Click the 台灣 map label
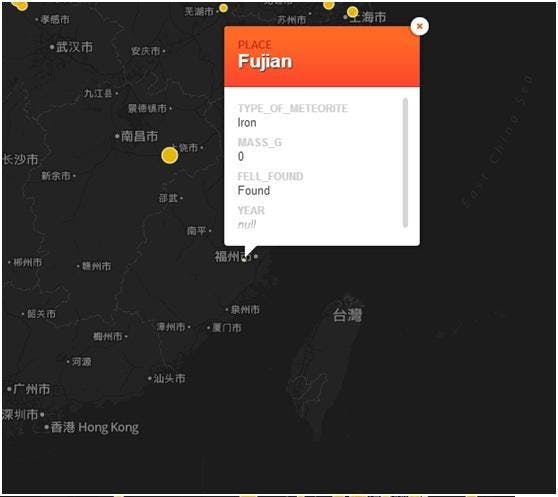Viewport: 558px width, 497px height. (x=347, y=315)
